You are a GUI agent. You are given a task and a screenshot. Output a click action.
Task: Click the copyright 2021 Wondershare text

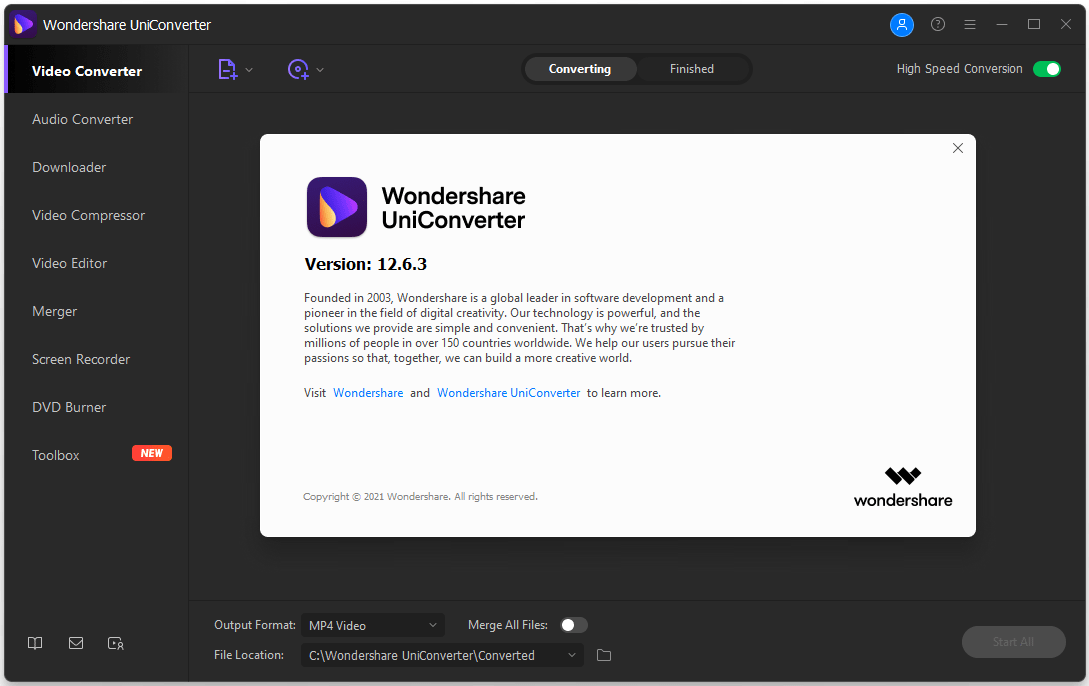pyautogui.click(x=420, y=496)
